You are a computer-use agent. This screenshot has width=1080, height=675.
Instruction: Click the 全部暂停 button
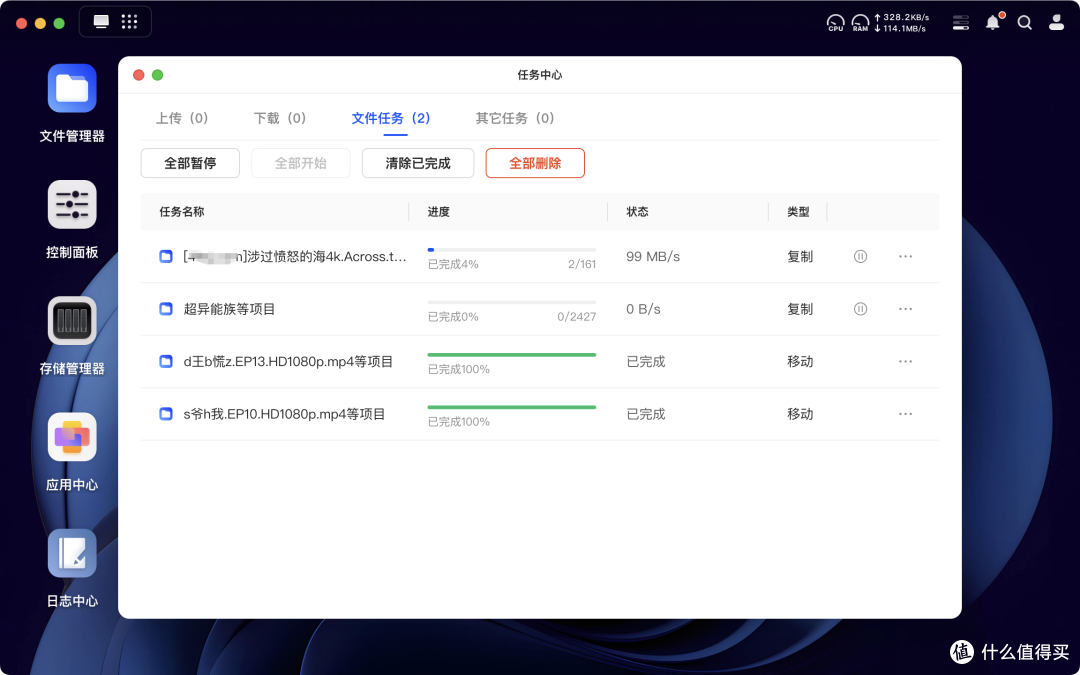(190, 163)
